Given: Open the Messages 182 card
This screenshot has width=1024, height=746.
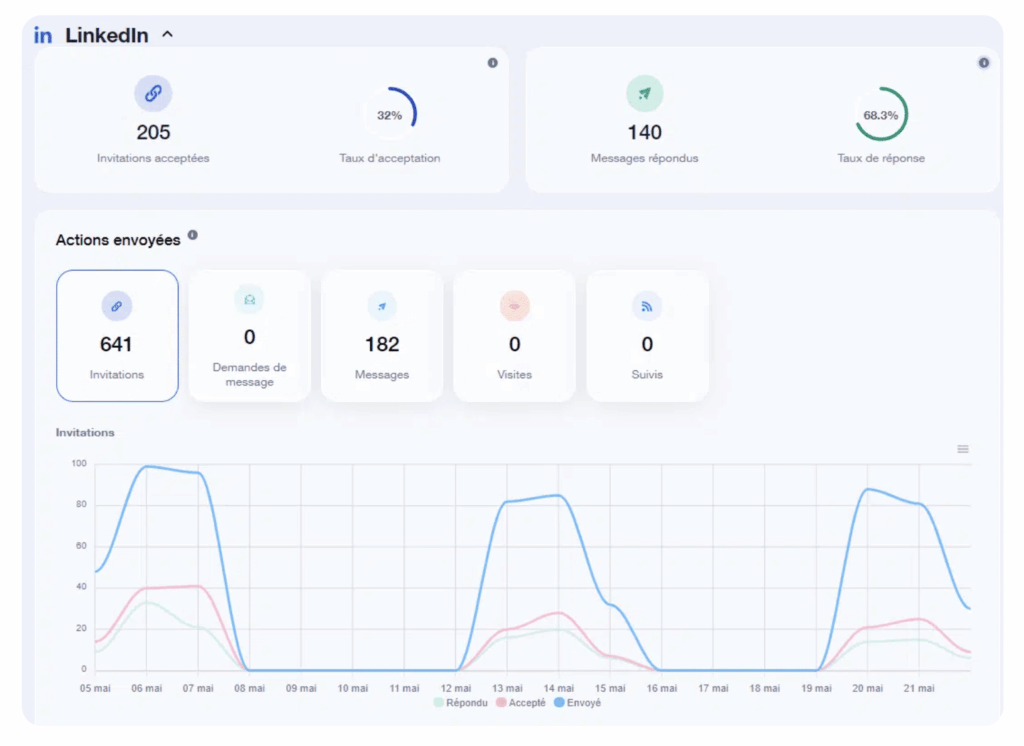Looking at the screenshot, I should coord(382,336).
